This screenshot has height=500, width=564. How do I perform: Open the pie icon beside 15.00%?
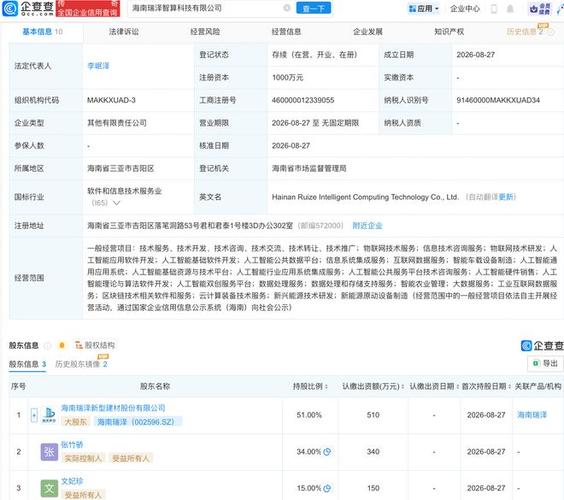tap(327, 488)
